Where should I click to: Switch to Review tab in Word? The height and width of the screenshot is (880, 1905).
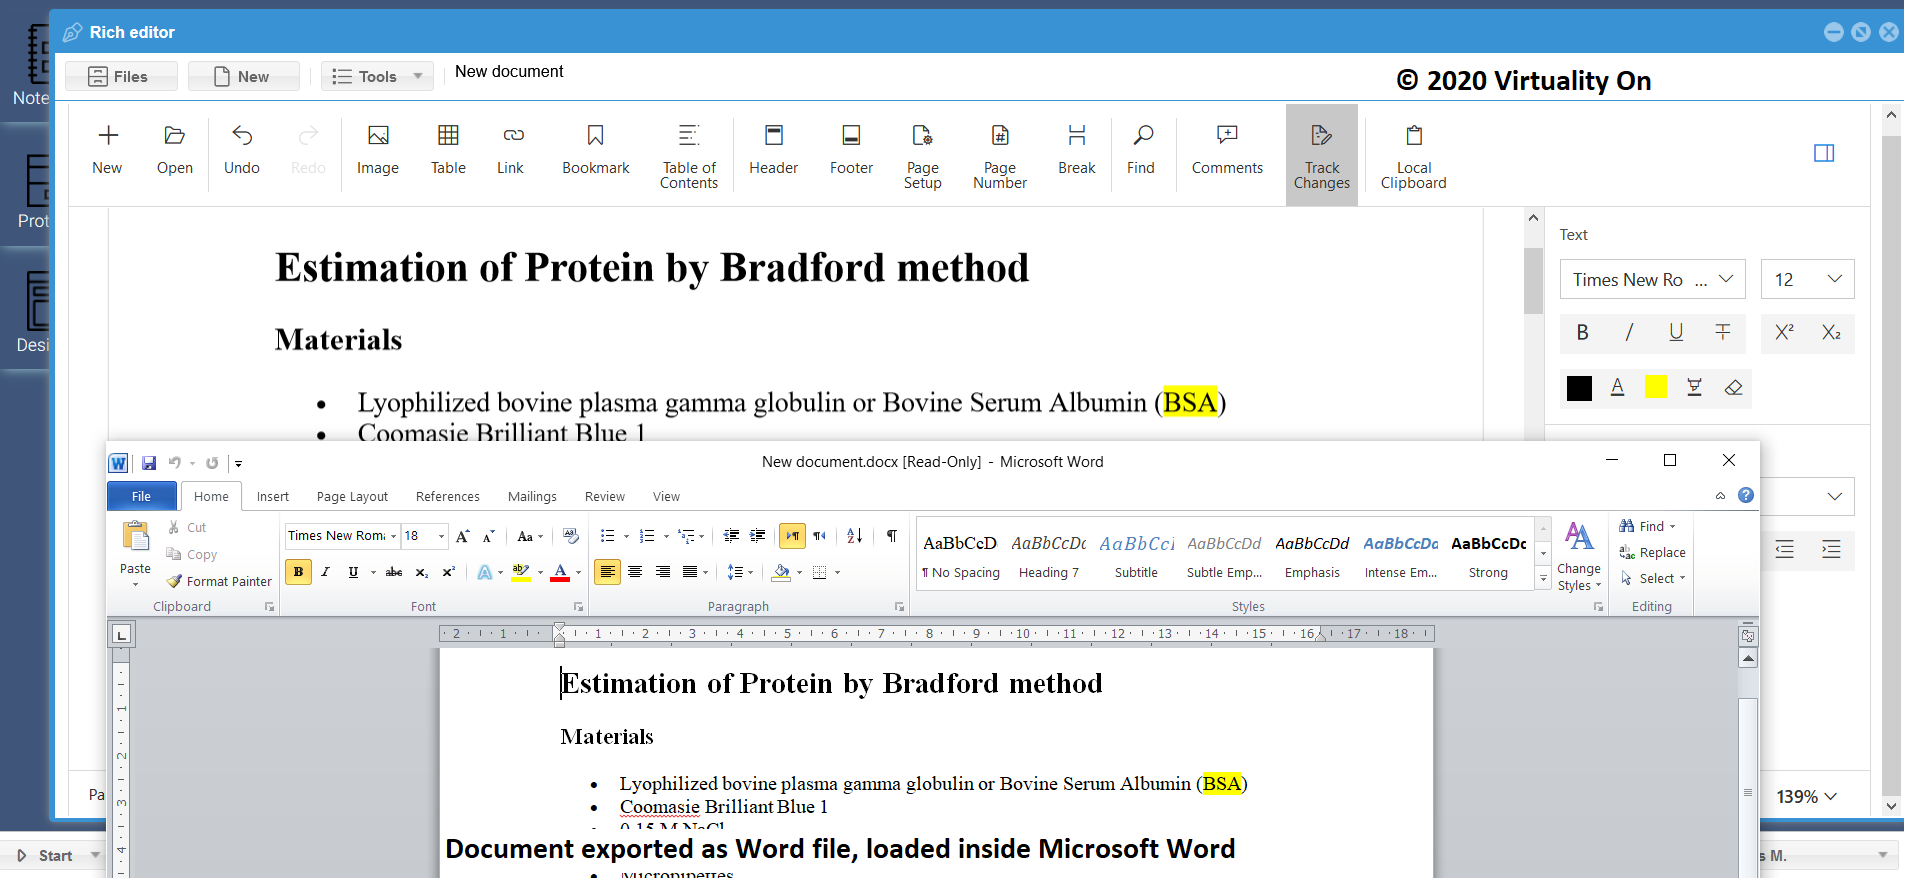[604, 497]
